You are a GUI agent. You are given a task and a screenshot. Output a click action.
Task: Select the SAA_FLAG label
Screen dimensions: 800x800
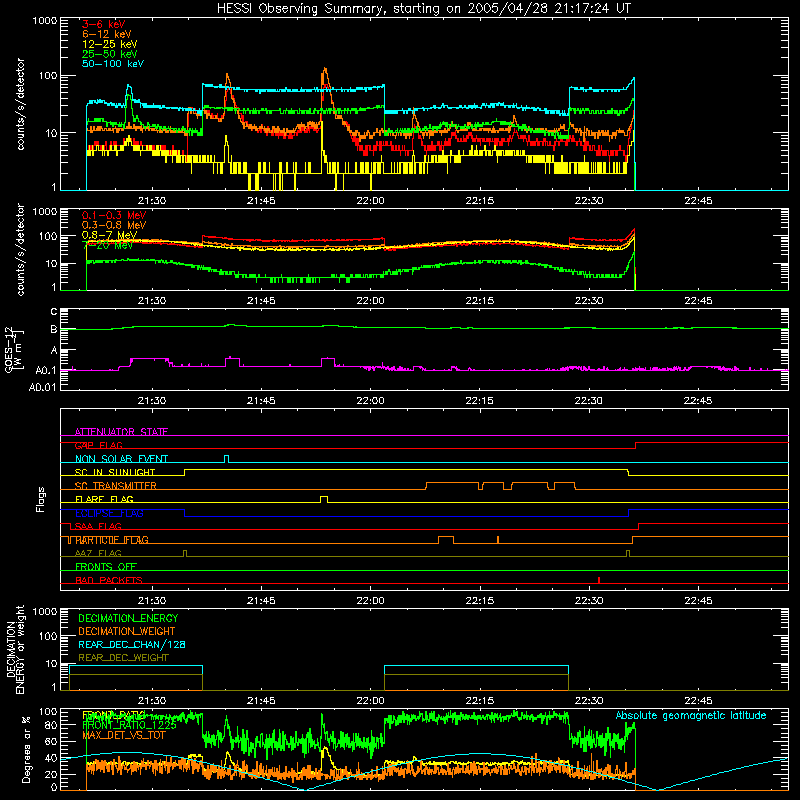[x=98, y=526]
